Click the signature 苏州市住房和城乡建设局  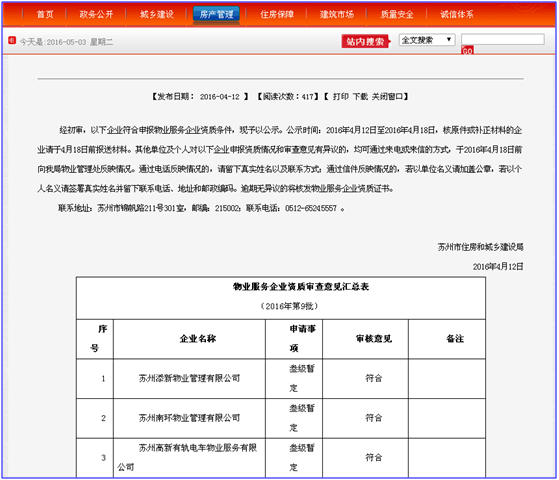click(x=480, y=247)
